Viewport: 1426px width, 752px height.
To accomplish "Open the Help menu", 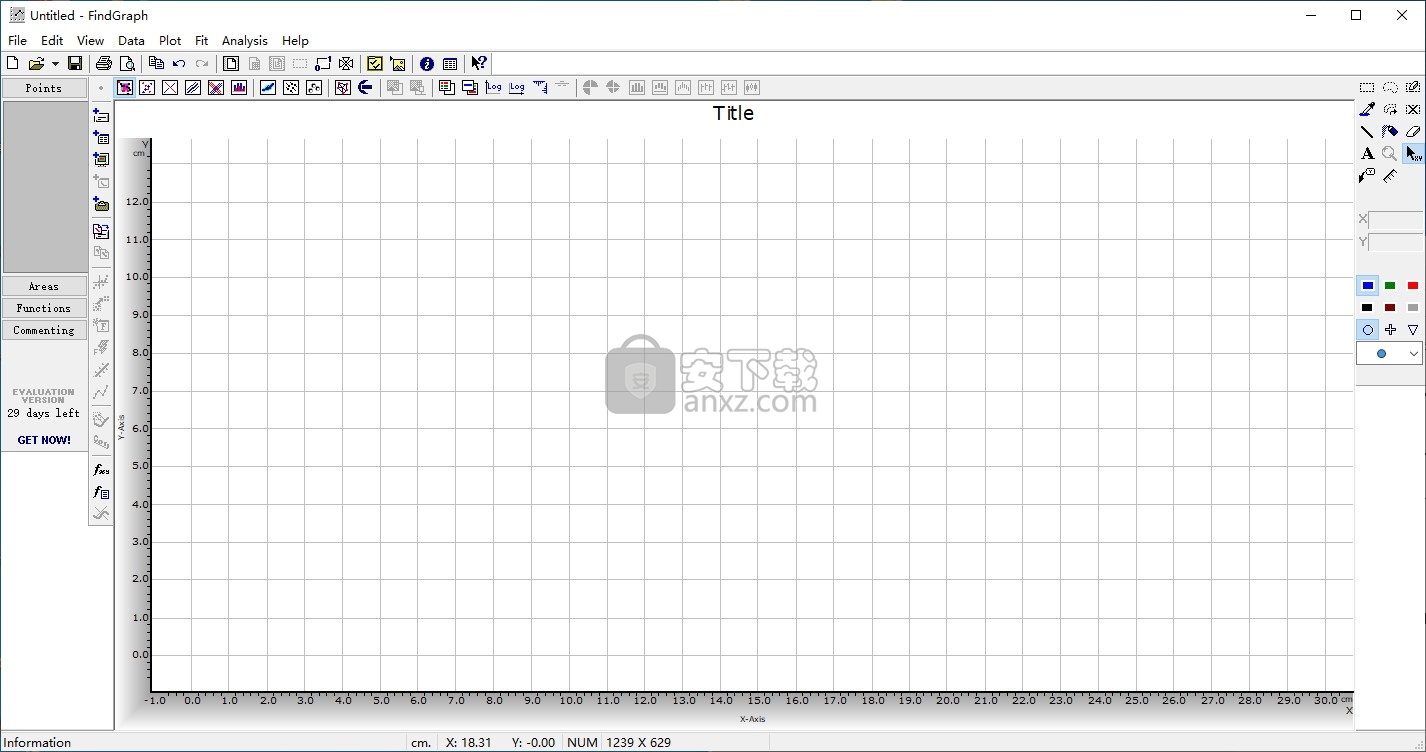I will (295, 40).
